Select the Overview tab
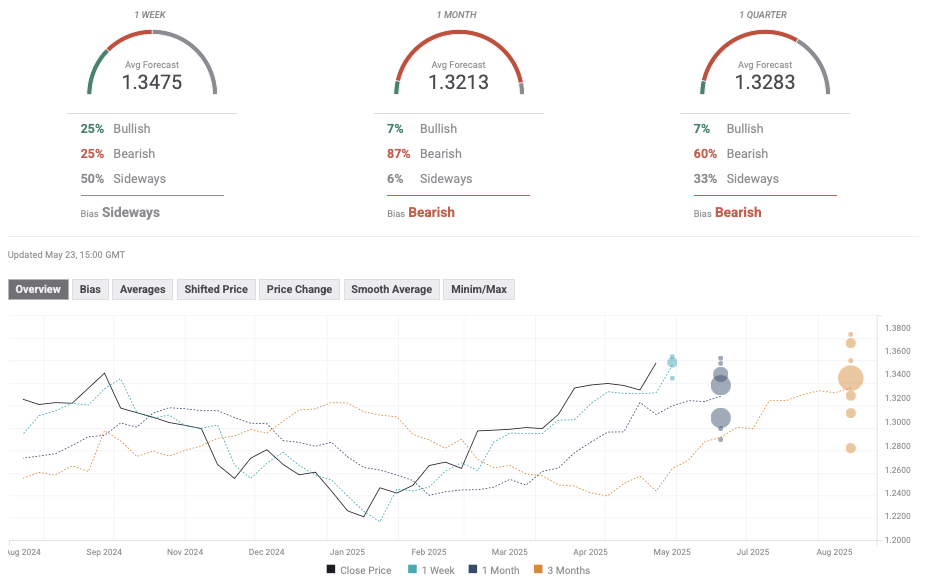 pos(38,289)
